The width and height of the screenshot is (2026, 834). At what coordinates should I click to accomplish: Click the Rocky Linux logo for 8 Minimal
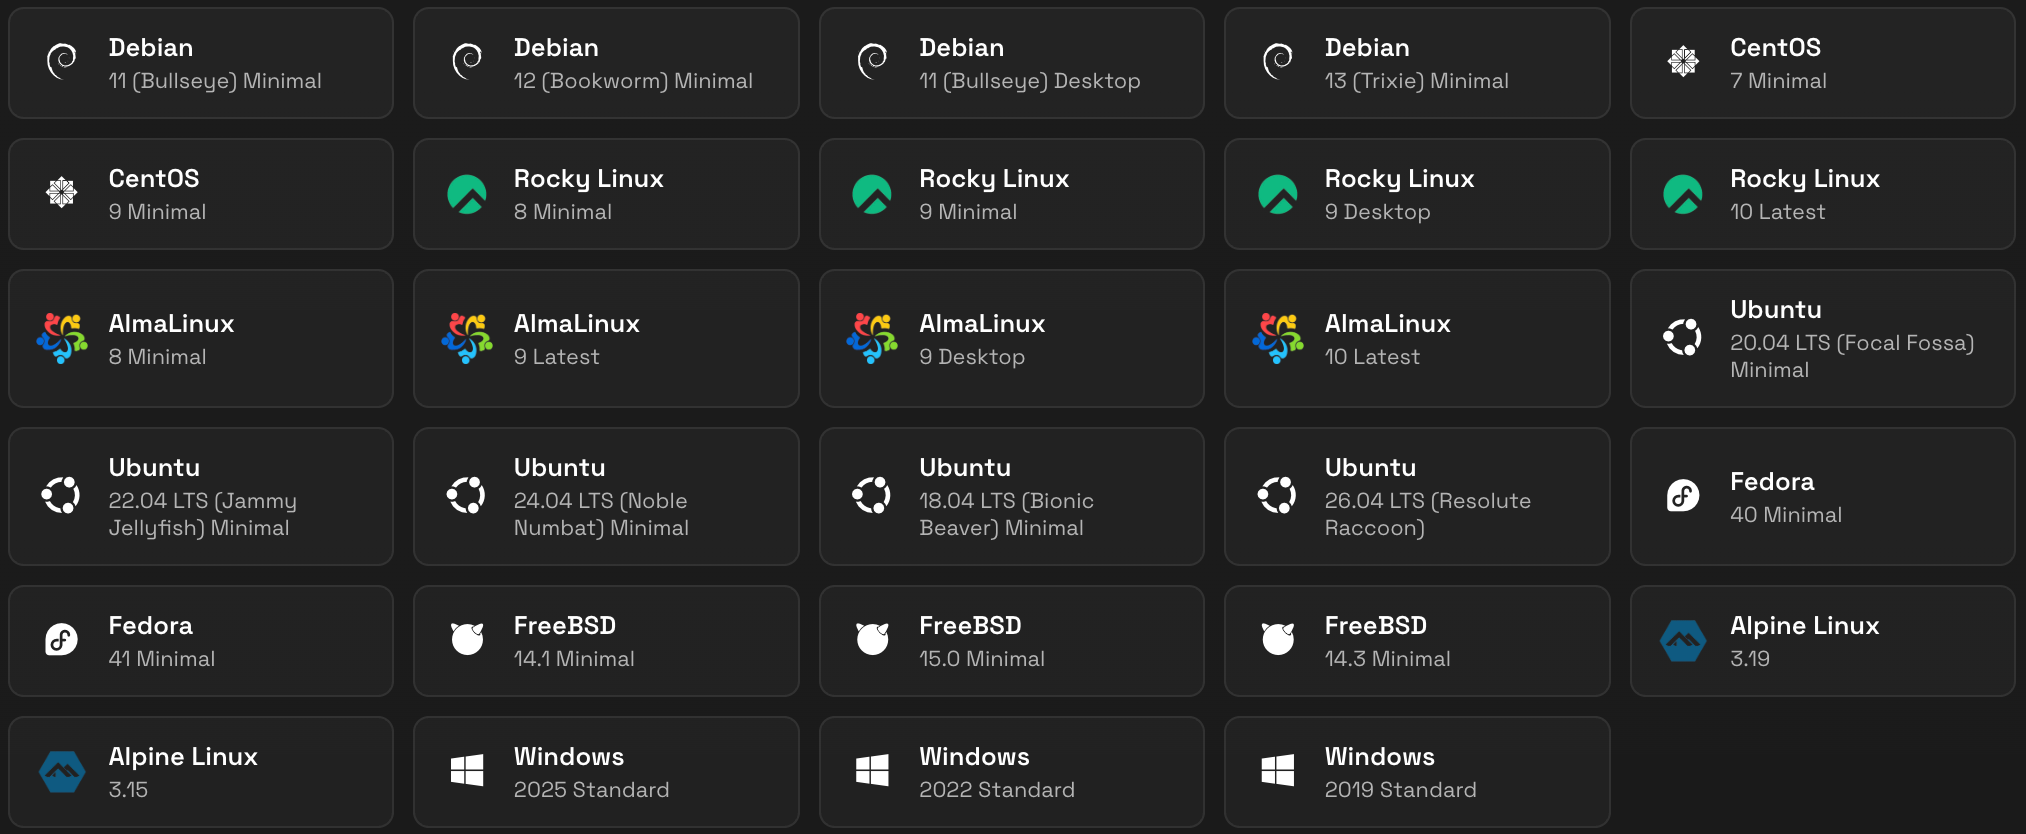[467, 194]
